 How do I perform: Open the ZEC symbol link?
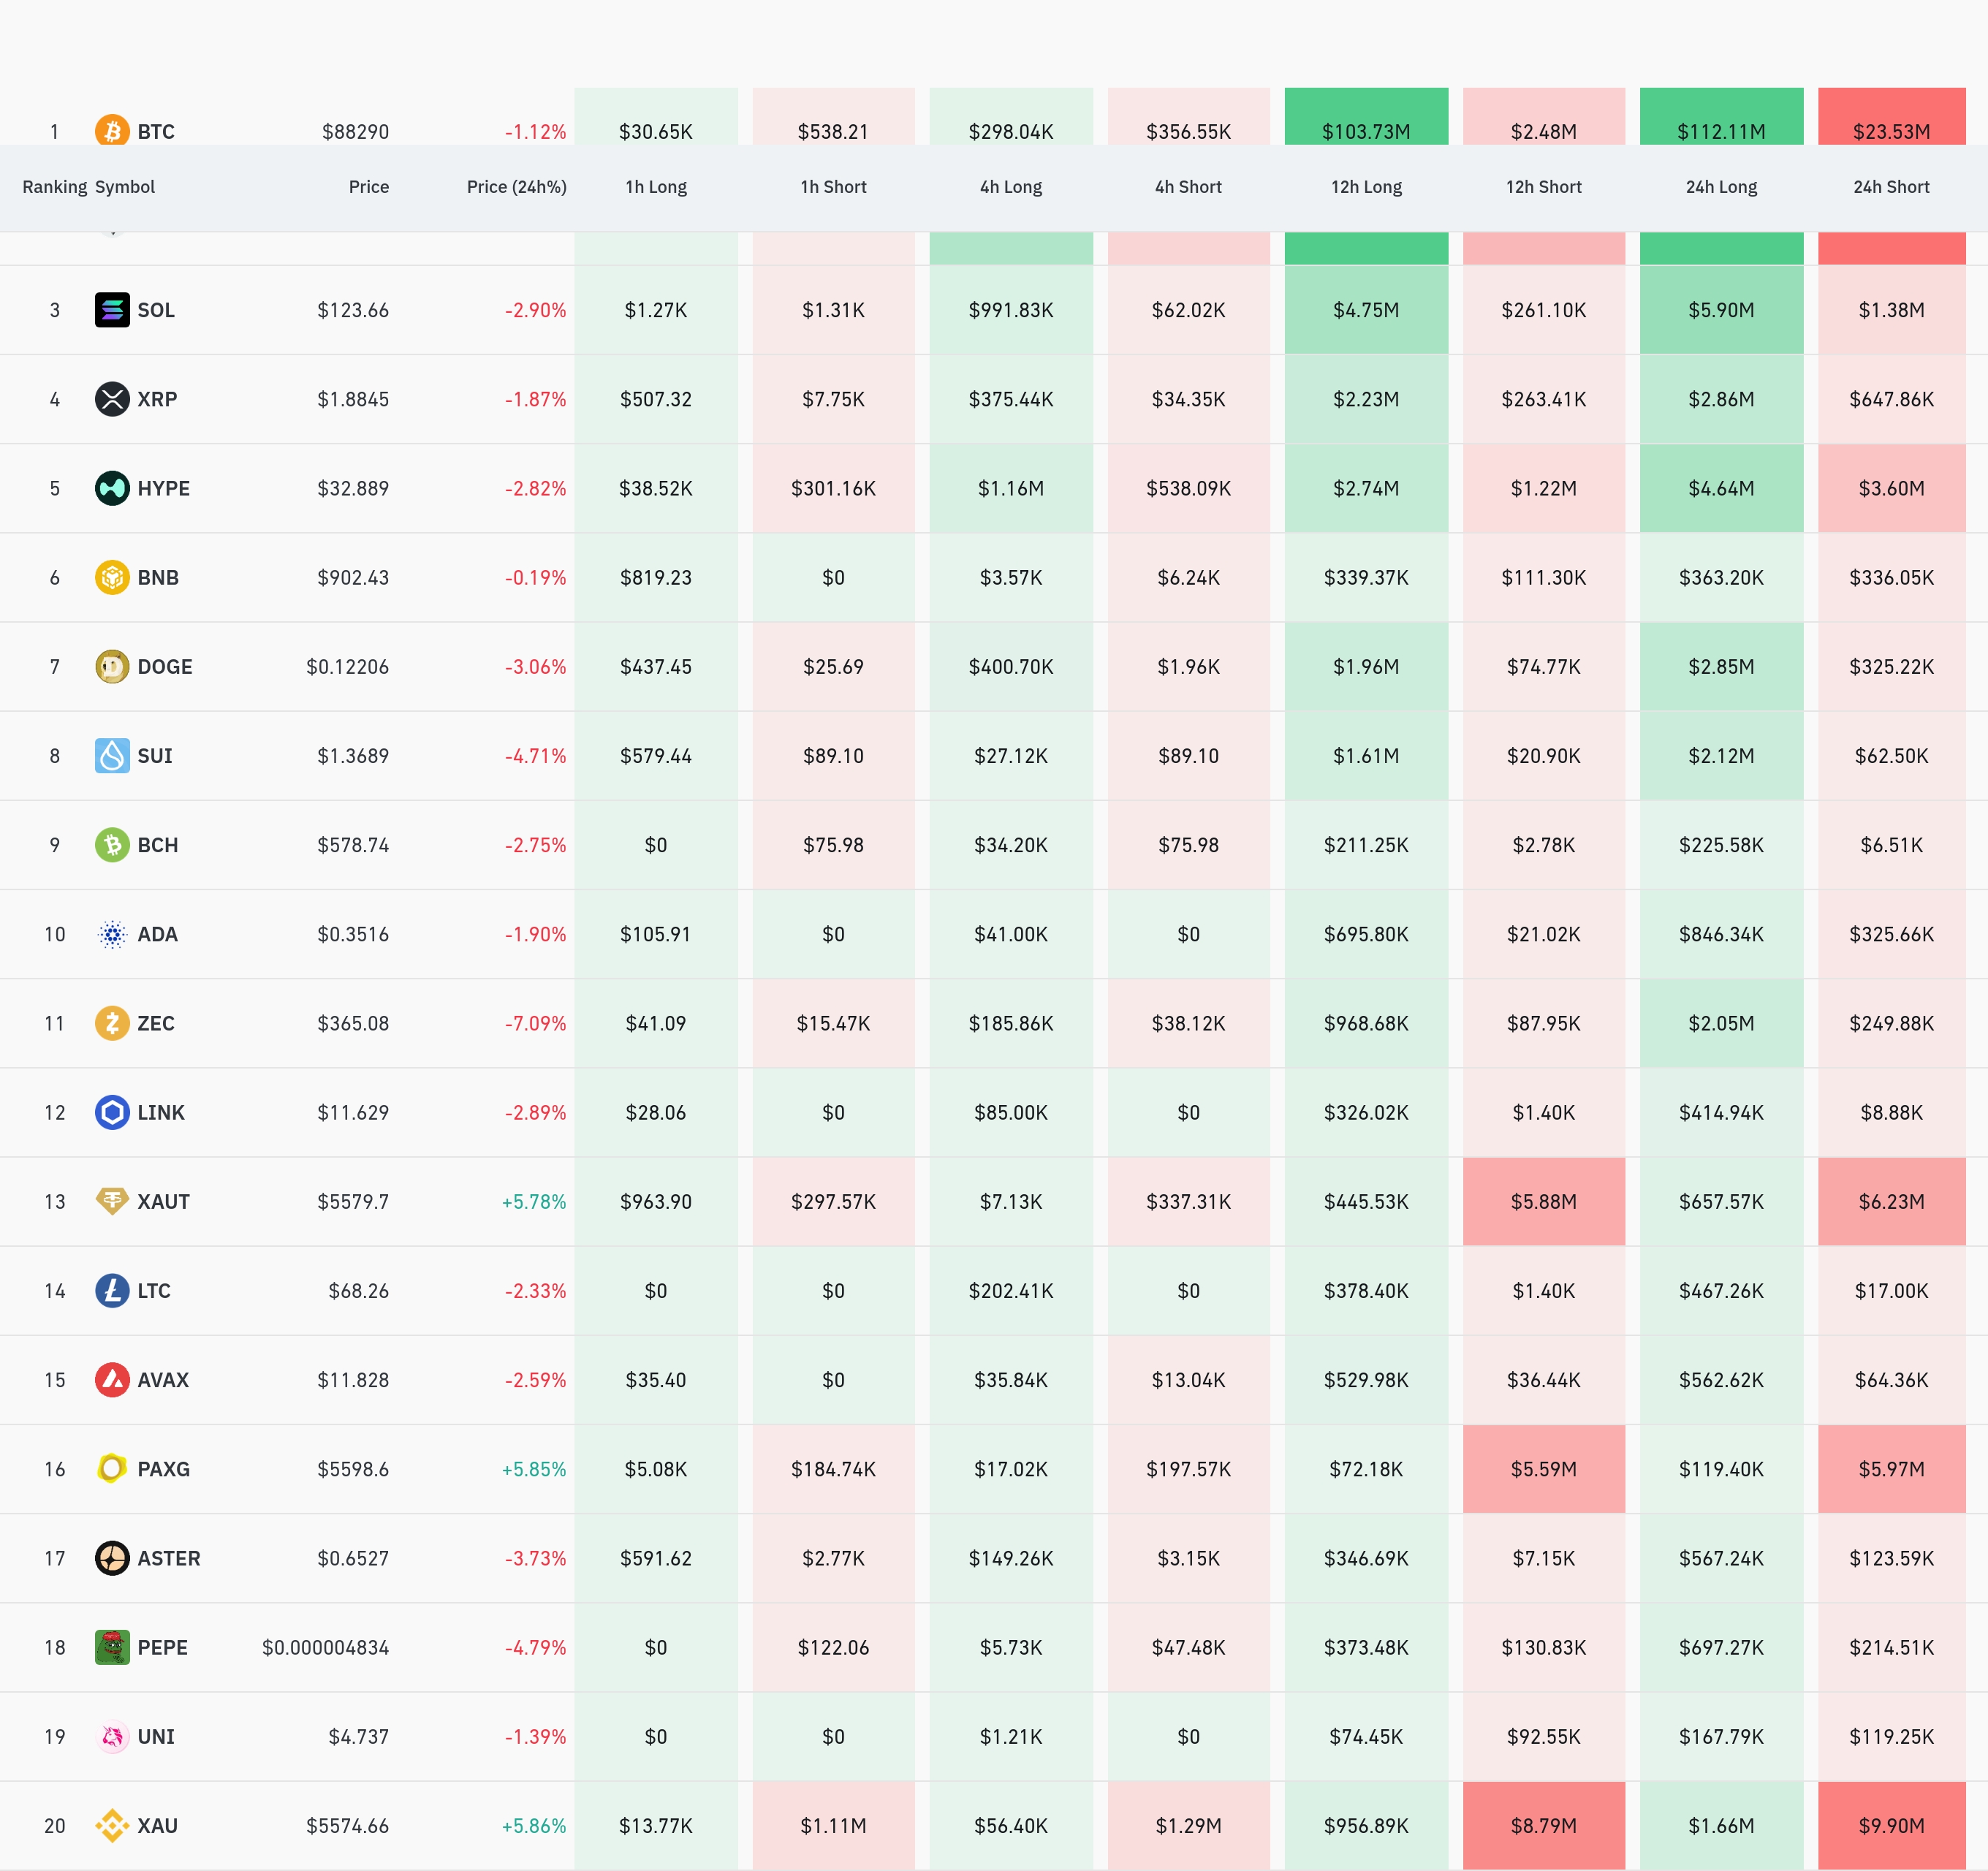[x=156, y=1023]
